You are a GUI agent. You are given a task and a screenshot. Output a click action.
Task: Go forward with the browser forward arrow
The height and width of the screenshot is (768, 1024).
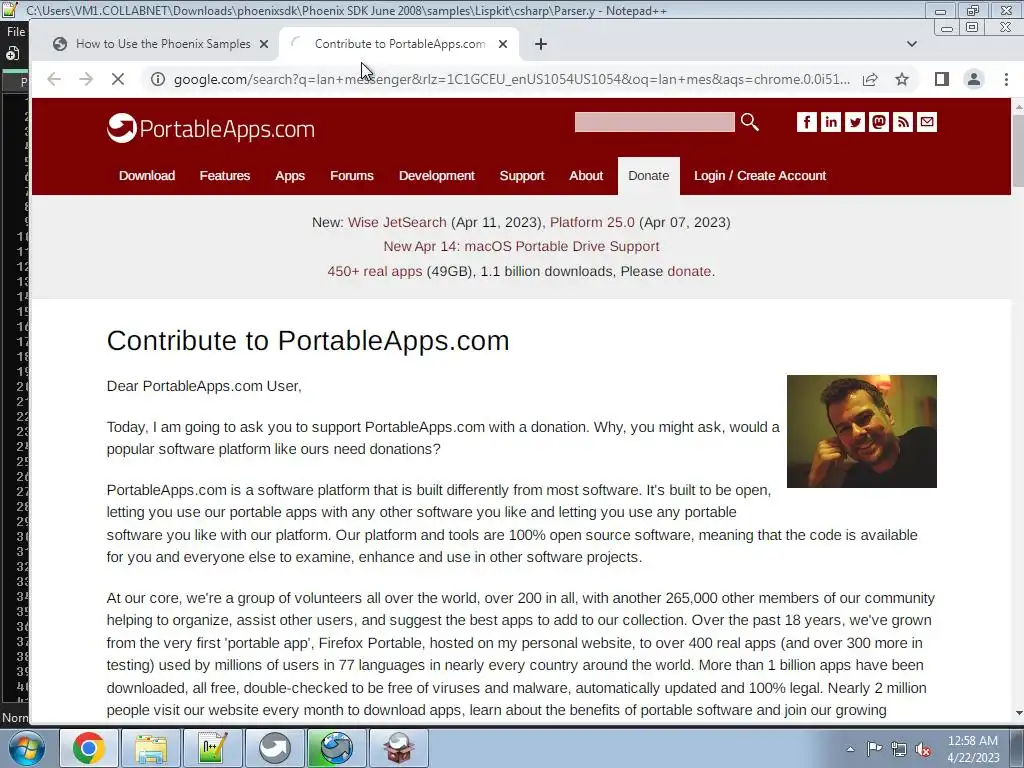pyautogui.click(x=86, y=79)
